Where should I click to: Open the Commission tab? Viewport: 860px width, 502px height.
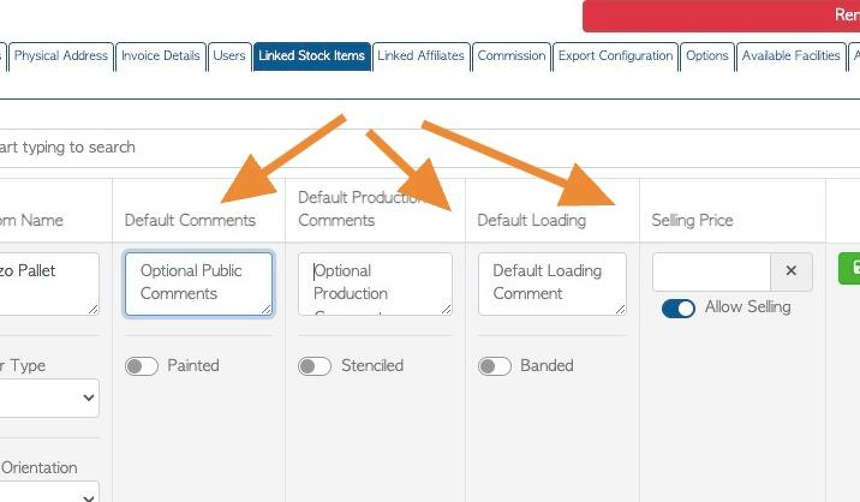coord(511,57)
